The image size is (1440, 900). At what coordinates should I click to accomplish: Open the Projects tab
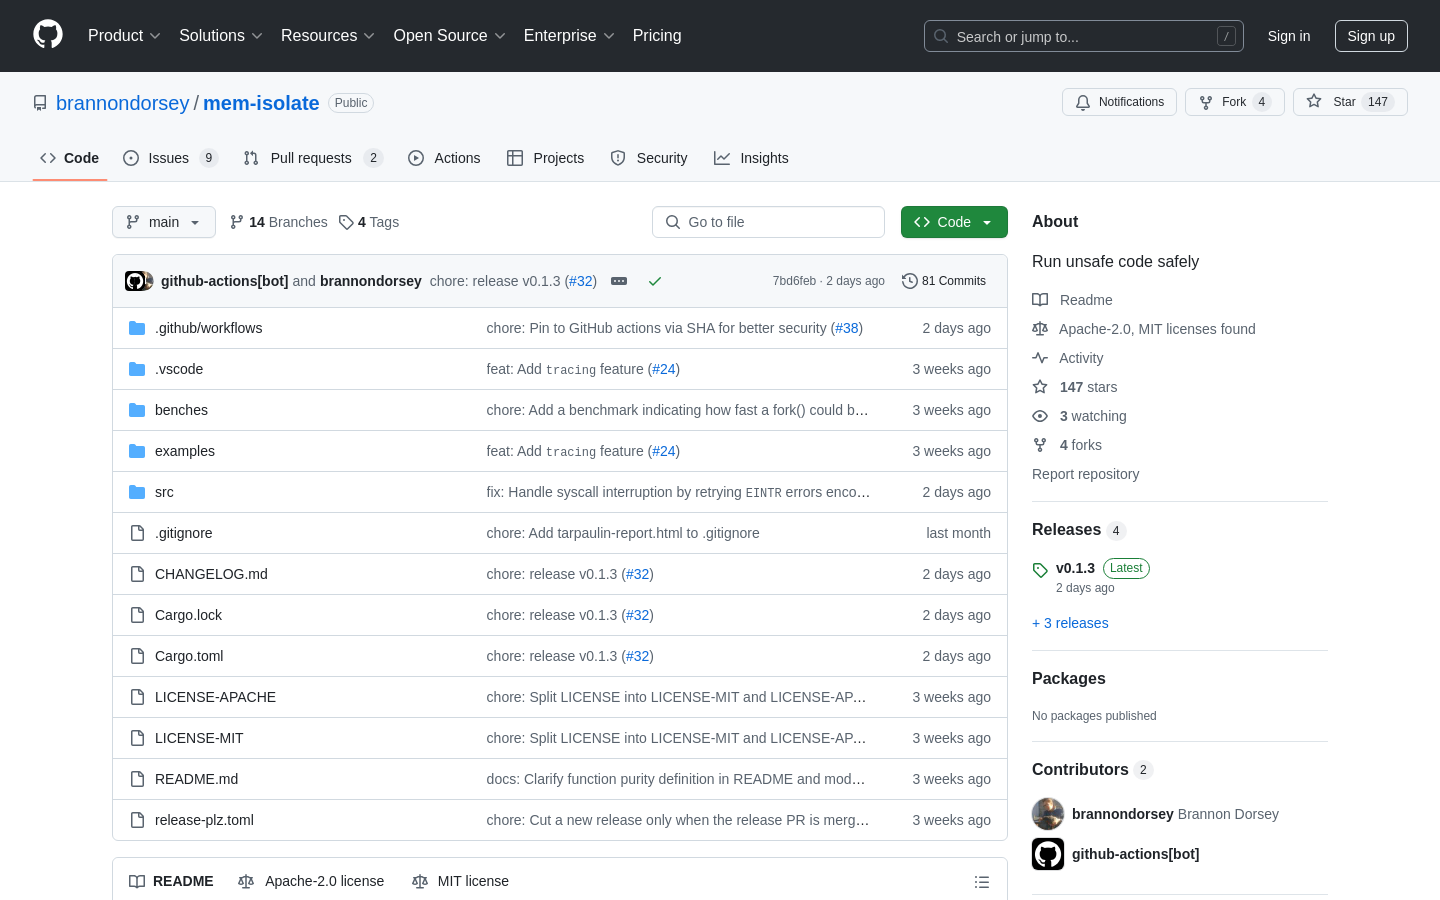pyautogui.click(x=545, y=158)
